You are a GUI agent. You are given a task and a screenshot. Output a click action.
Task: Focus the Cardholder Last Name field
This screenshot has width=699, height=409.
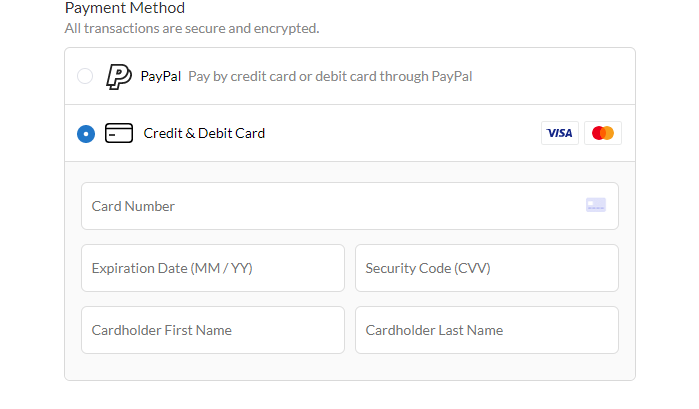pyautogui.click(x=486, y=330)
